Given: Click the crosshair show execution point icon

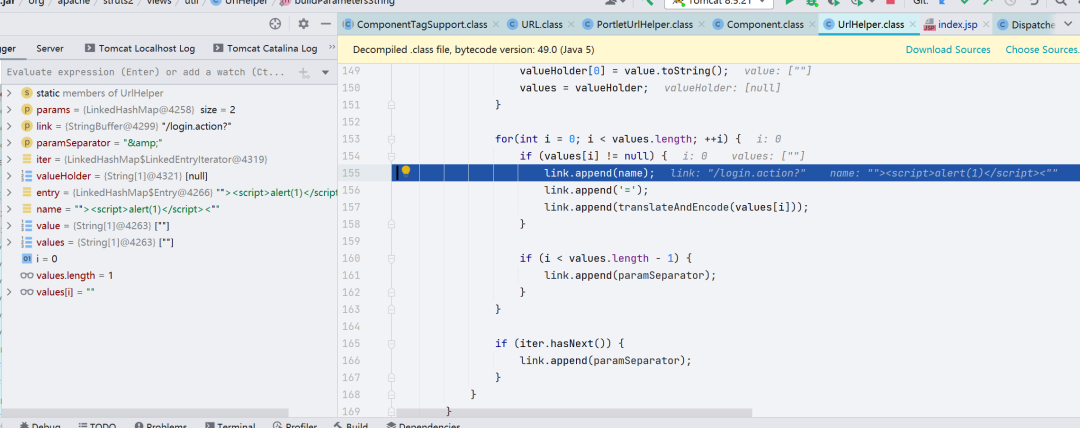Looking at the screenshot, I should 276,23.
